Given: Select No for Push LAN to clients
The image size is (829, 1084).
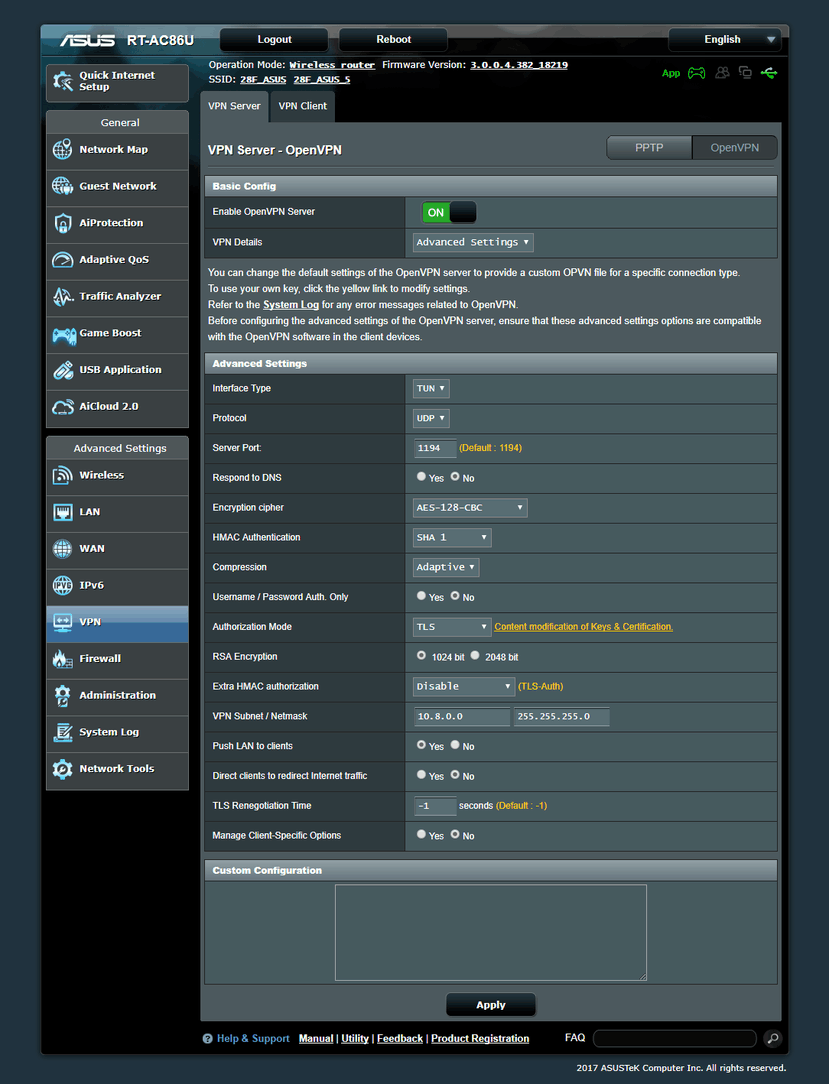Looking at the screenshot, I should click(455, 745).
